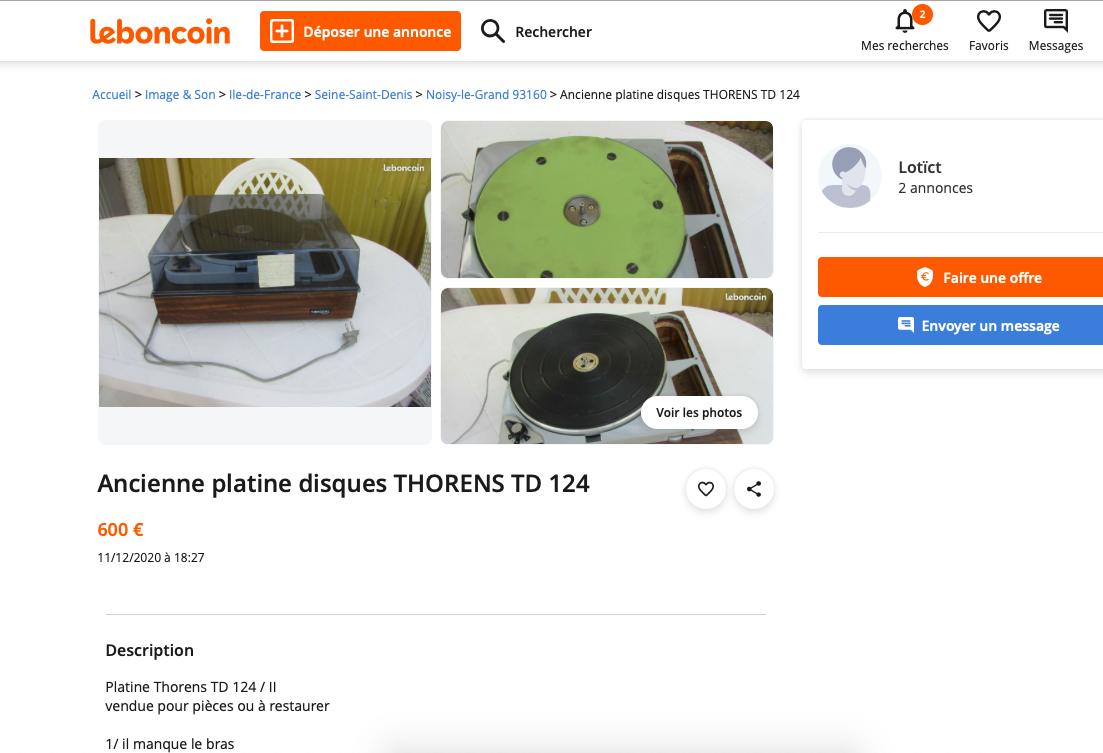Click Lotïct seller name
The image size is (1103, 753).
click(x=919, y=167)
